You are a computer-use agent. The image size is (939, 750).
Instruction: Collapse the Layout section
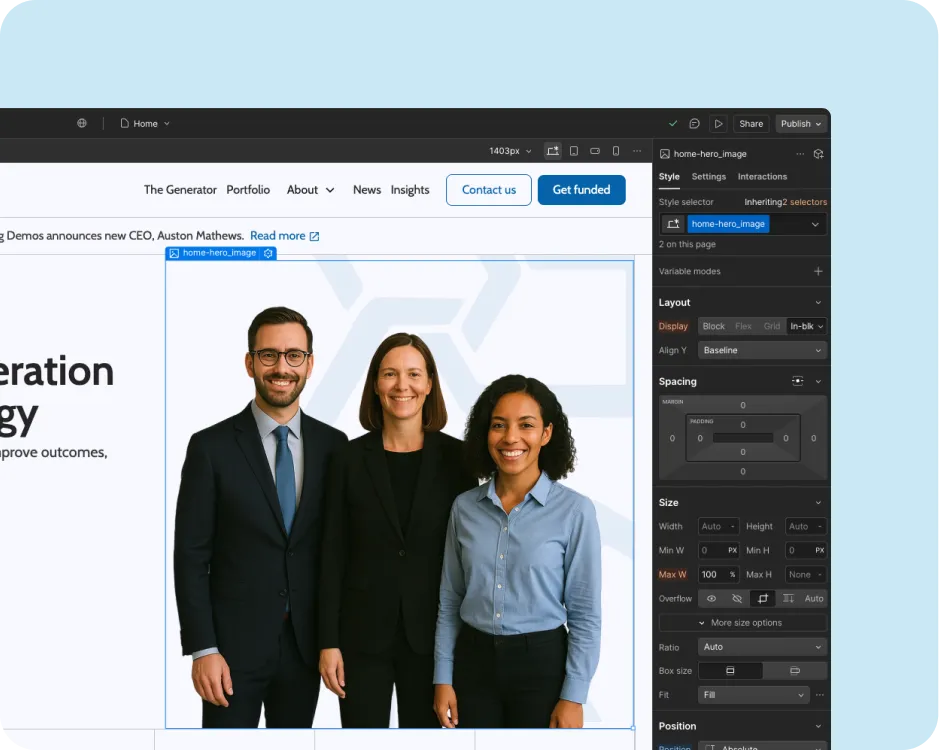(x=818, y=303)
